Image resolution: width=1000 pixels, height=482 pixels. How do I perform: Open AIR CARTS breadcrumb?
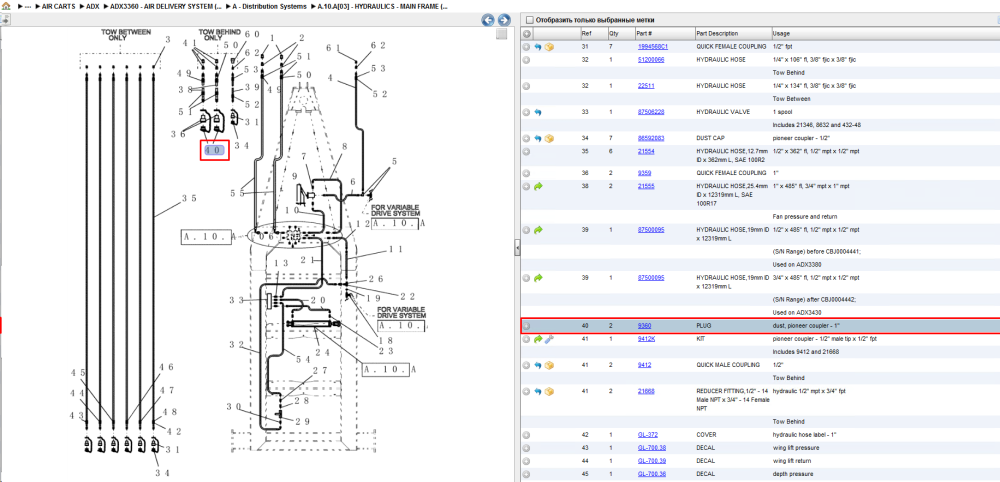58,5
